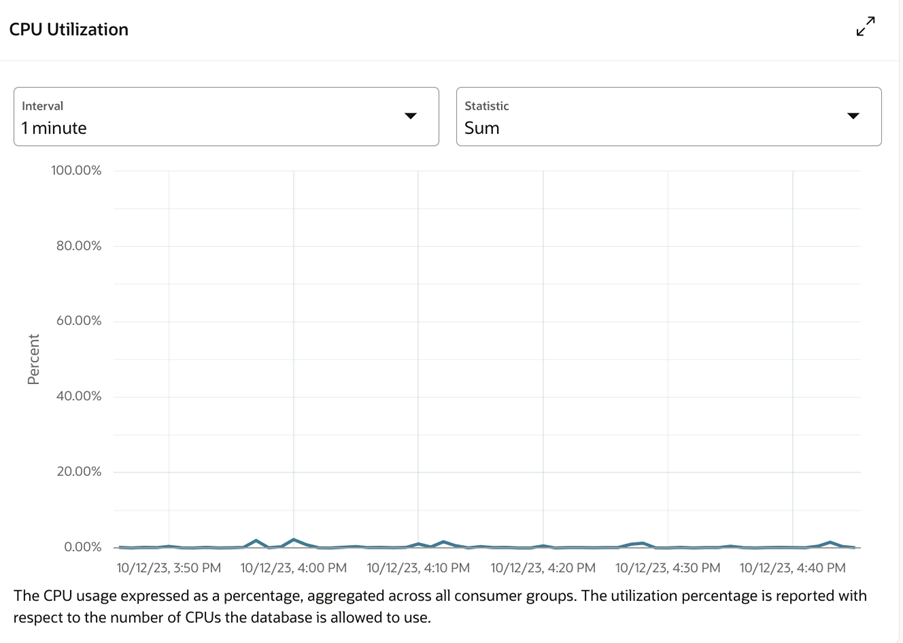903x643 pixels.
Task: Click the 80.00% y-axis label
Action: pos(79,246)
